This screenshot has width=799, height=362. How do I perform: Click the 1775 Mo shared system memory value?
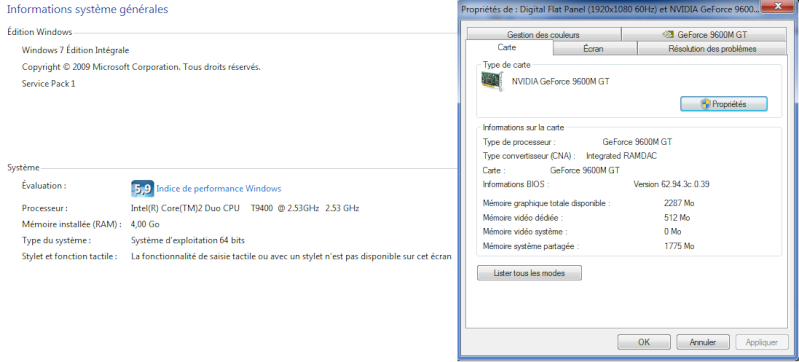[679, 246]
